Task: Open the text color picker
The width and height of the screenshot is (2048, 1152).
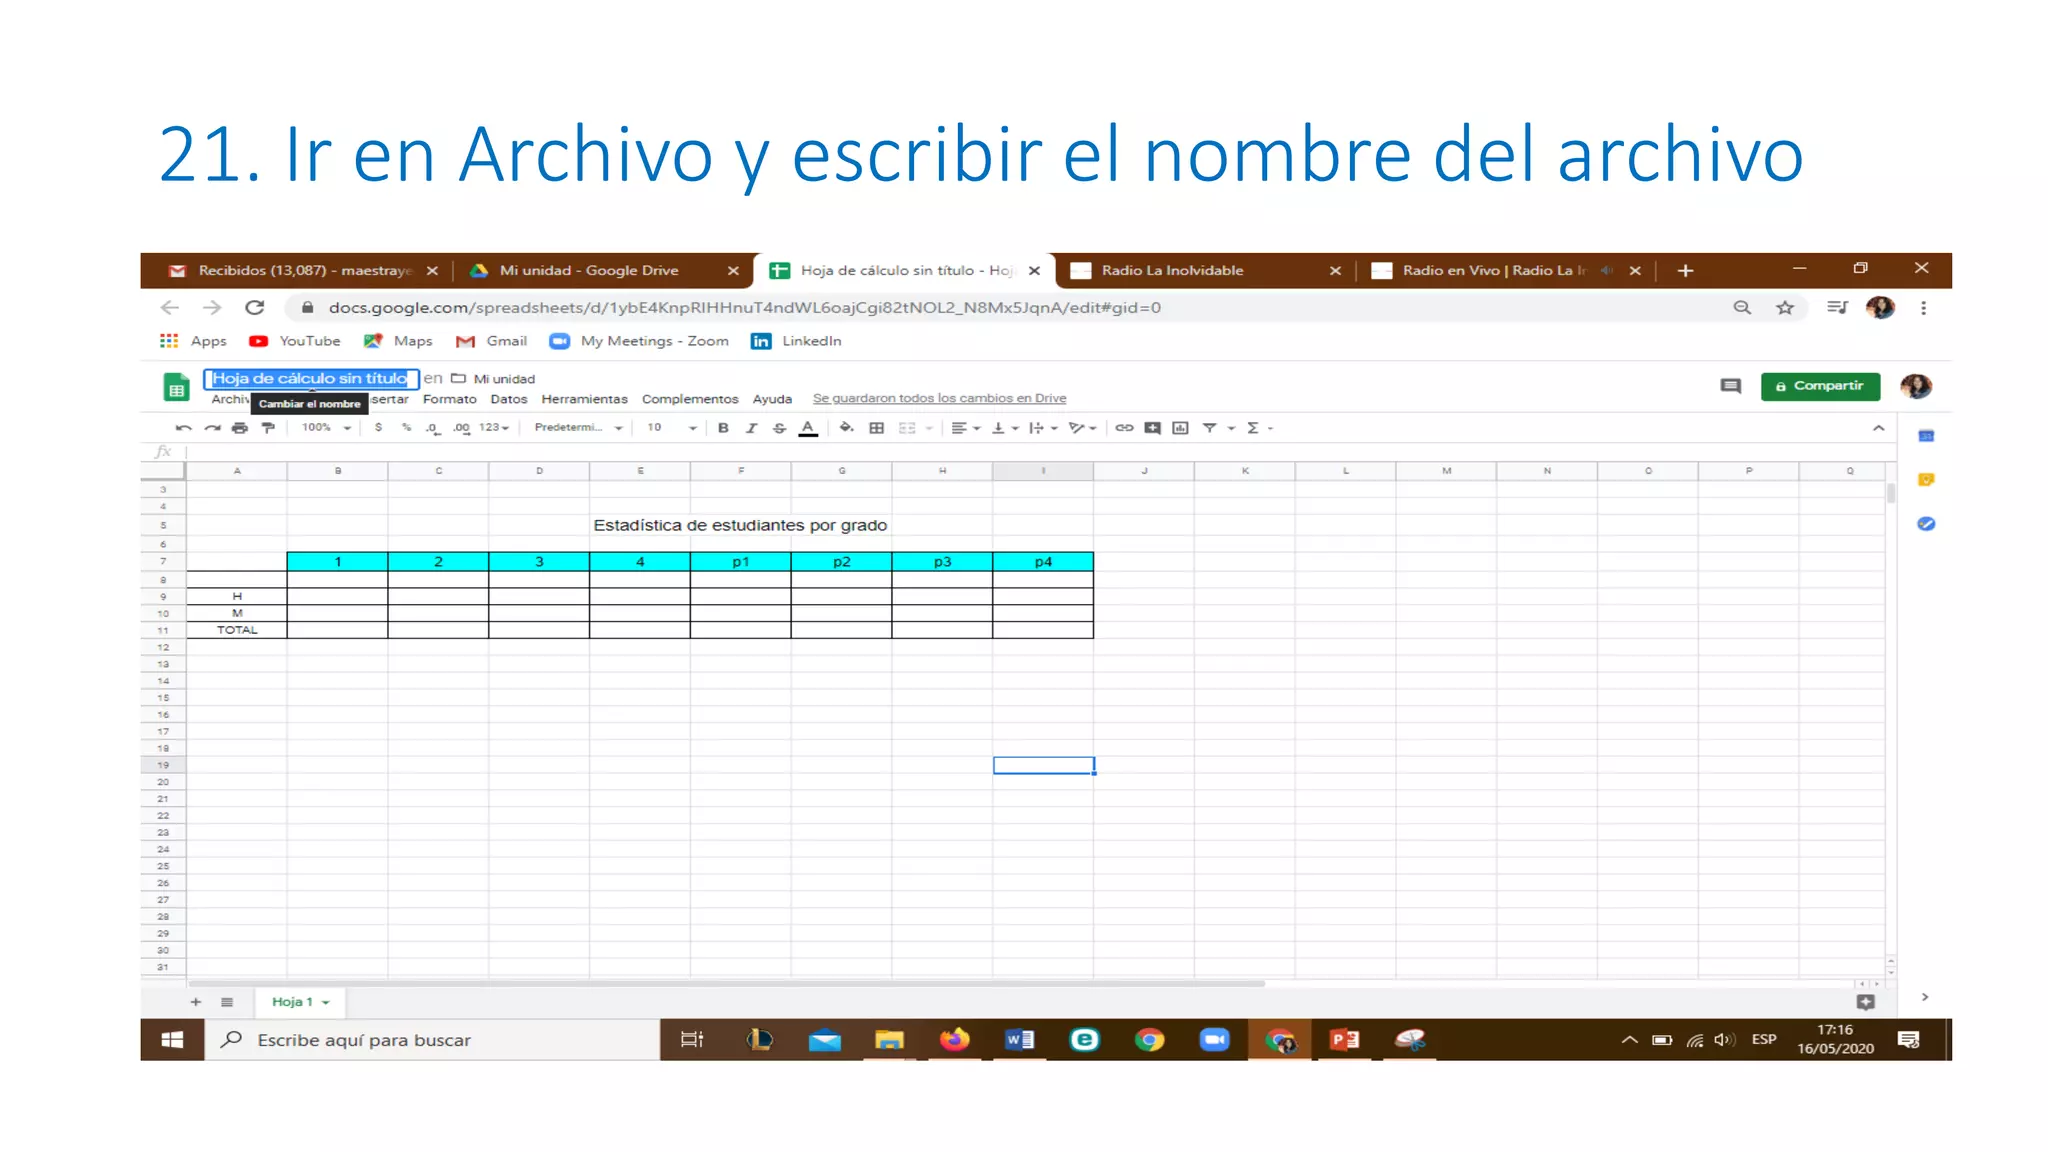Action: click(x=808, y=428)
